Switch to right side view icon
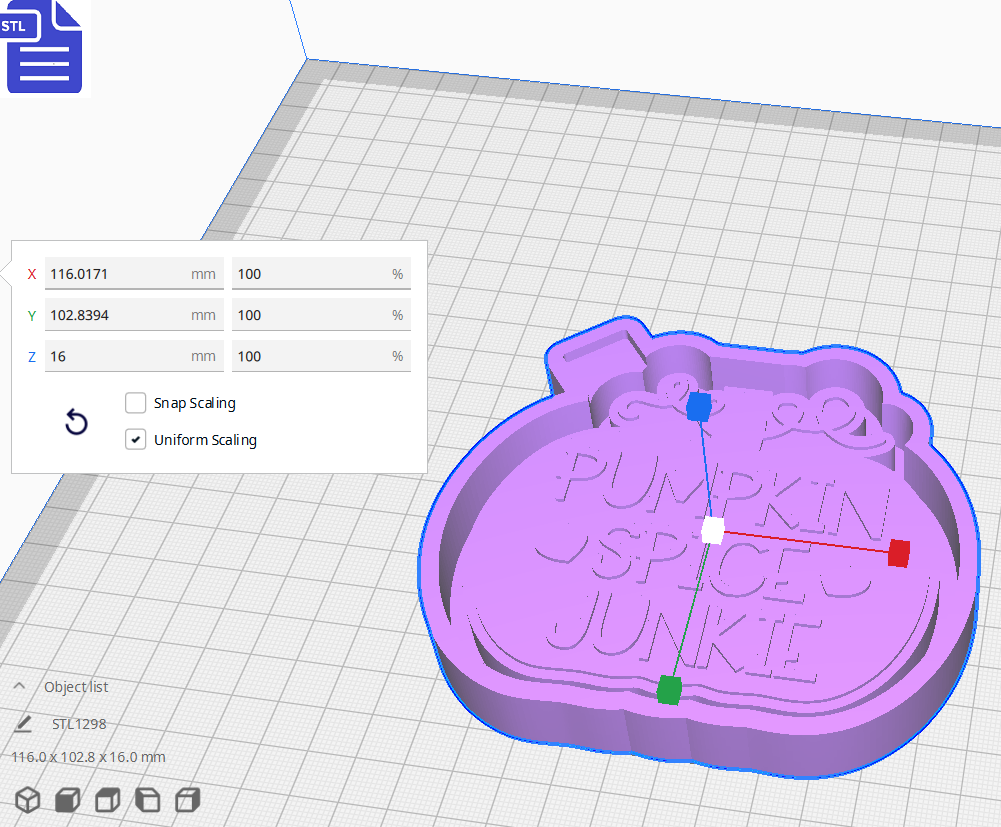Screen dimensions: 1001x827 187,800
